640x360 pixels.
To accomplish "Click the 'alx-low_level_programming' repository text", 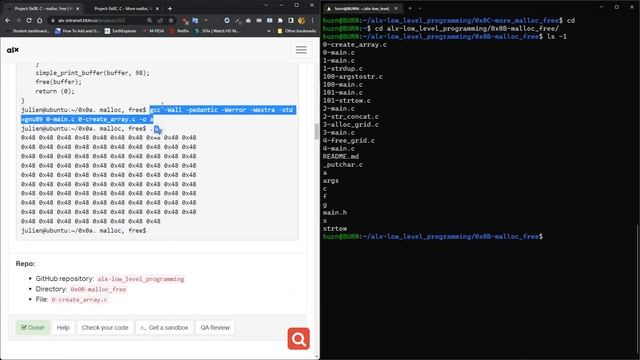I will click(x=141, y=279).
